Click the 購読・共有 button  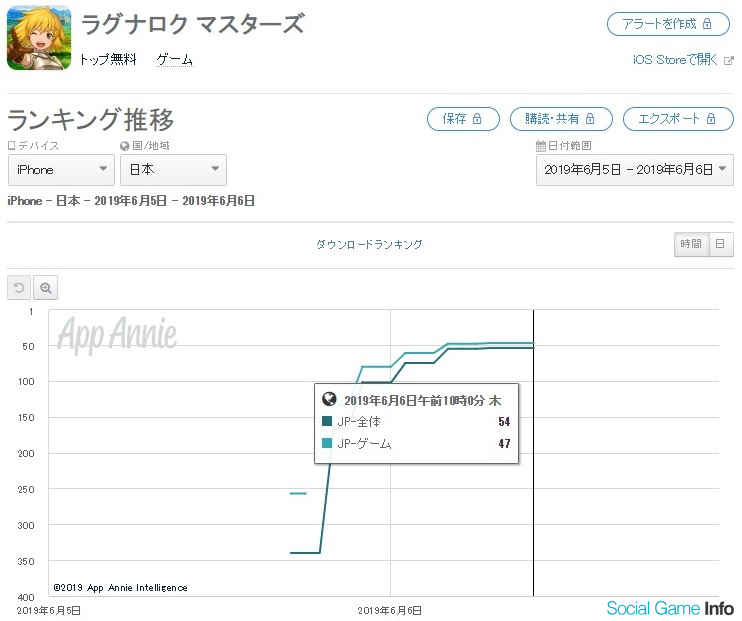(561, 119)
